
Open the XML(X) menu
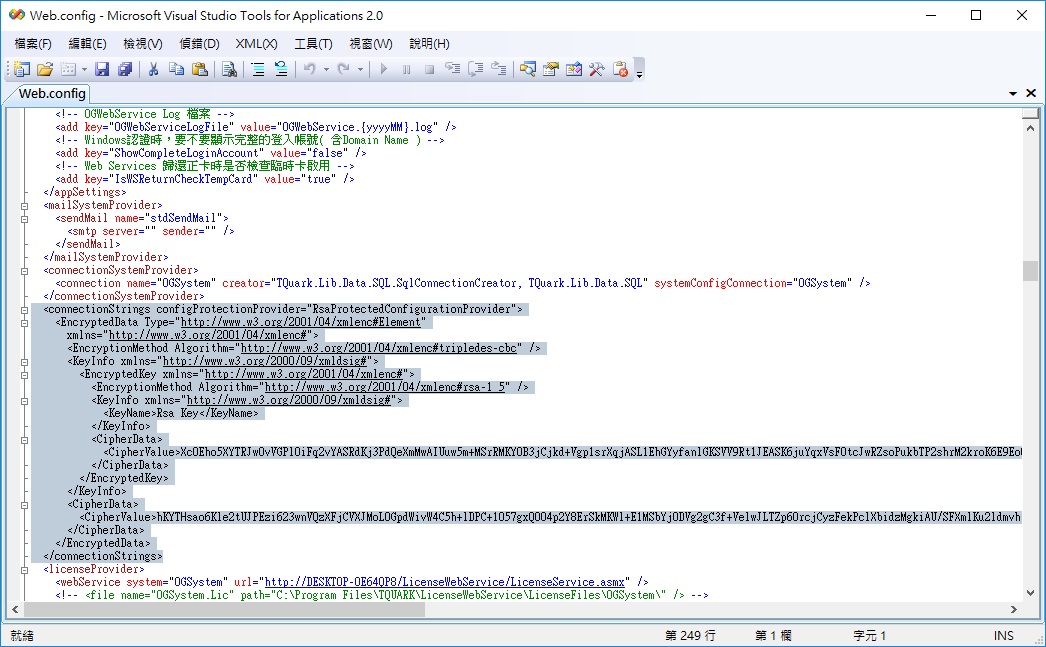pyautogui.click(x=256, y=43)
